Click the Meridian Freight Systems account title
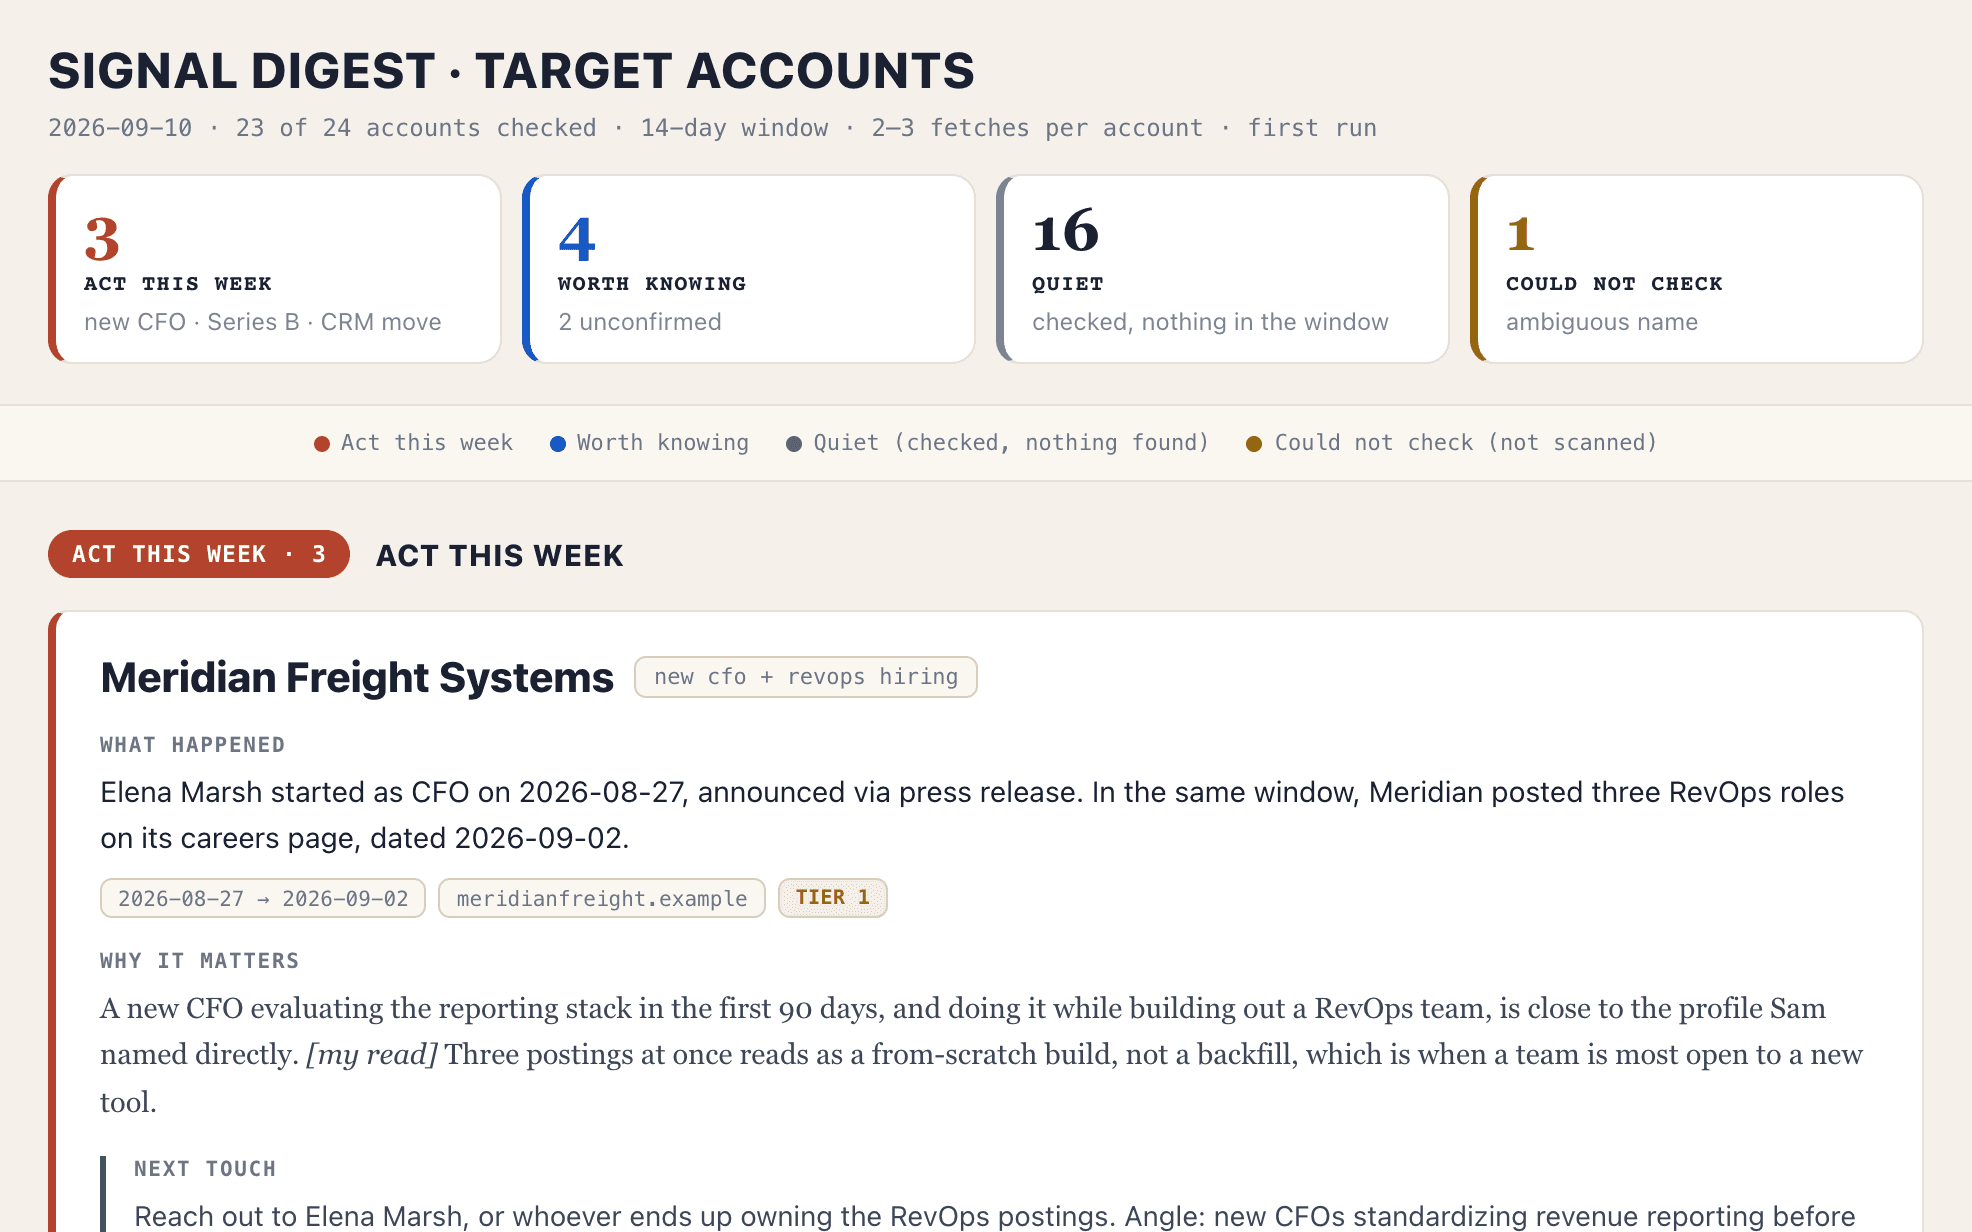This screenshot has height=1232, width=1972. click(x=357, y=677)
